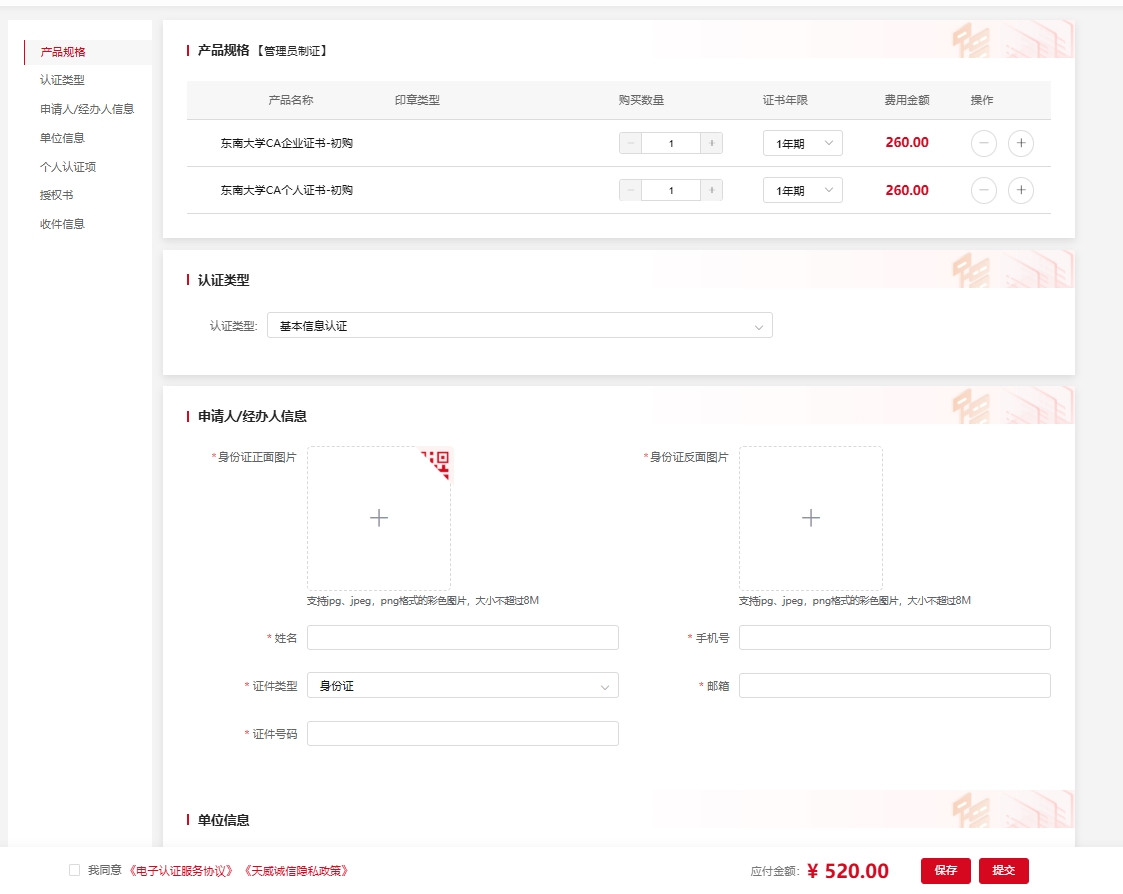Open the 证件类型 dropdown
The image size is (1123, 894).
(x=462, y=686)
